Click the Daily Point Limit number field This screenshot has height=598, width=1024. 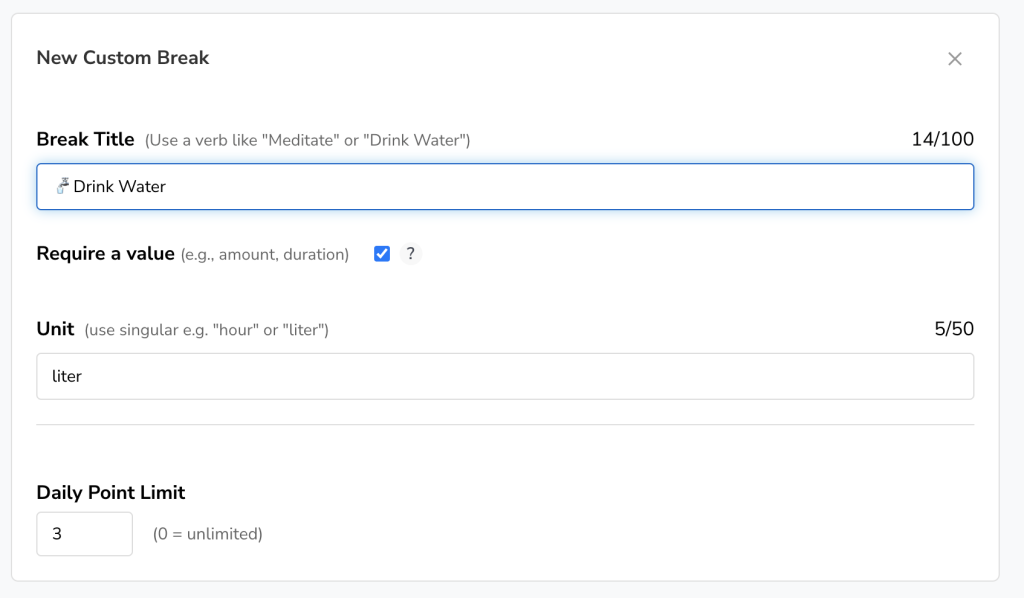(84, 534)
